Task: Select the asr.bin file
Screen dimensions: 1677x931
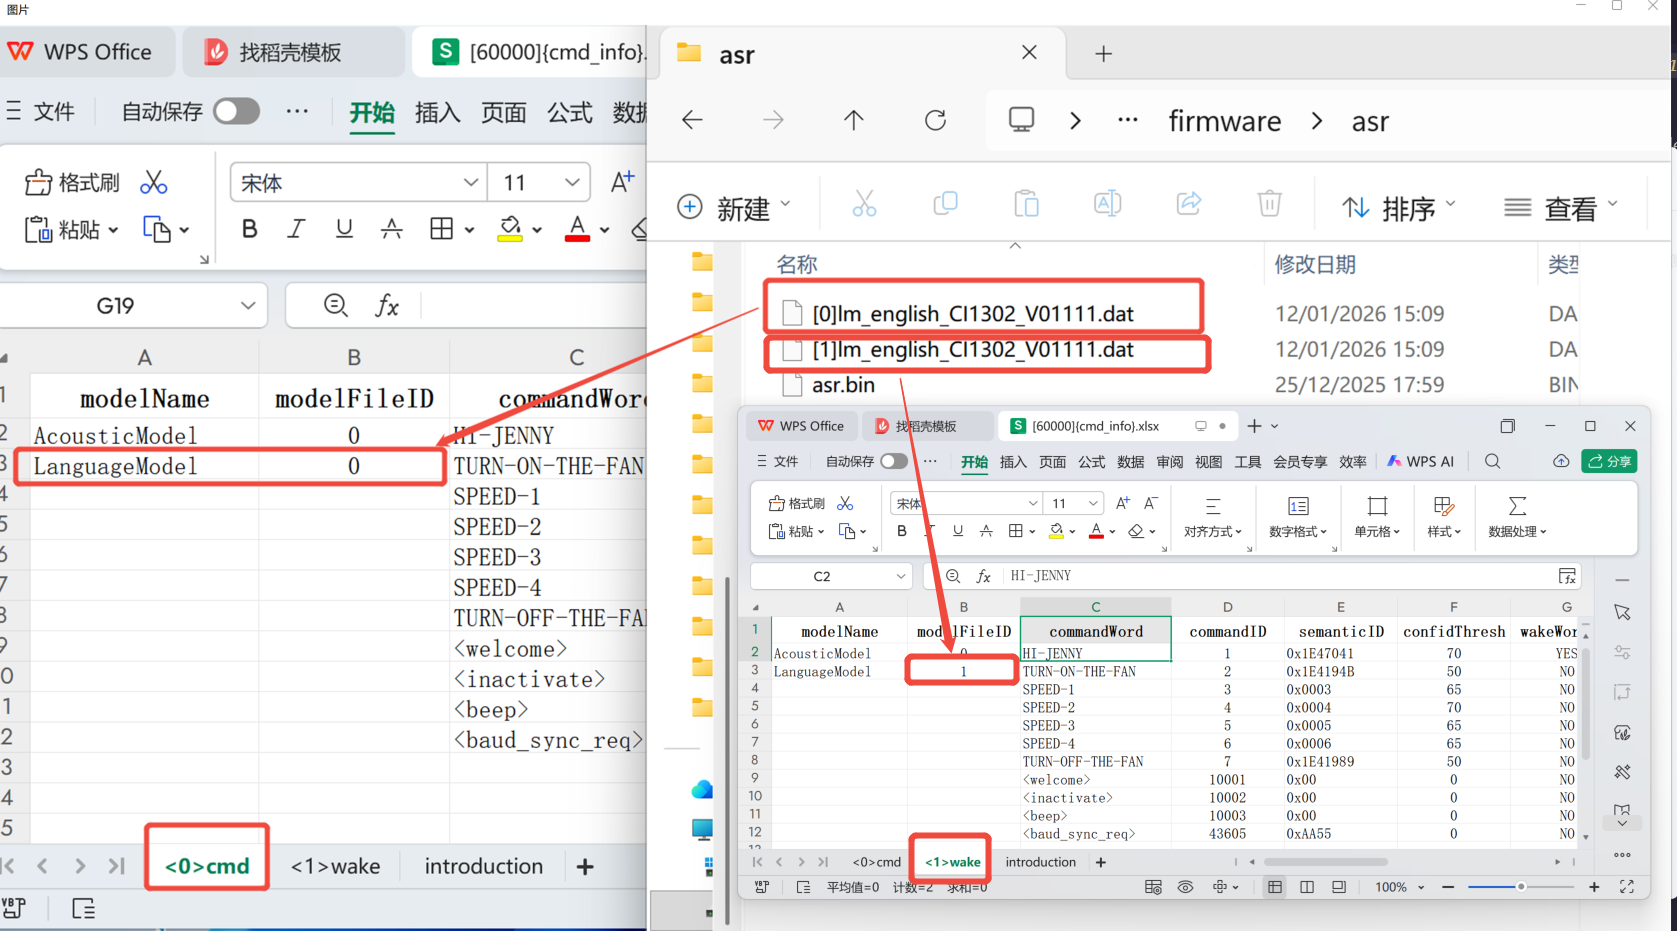Action: (x=843, y=385)
